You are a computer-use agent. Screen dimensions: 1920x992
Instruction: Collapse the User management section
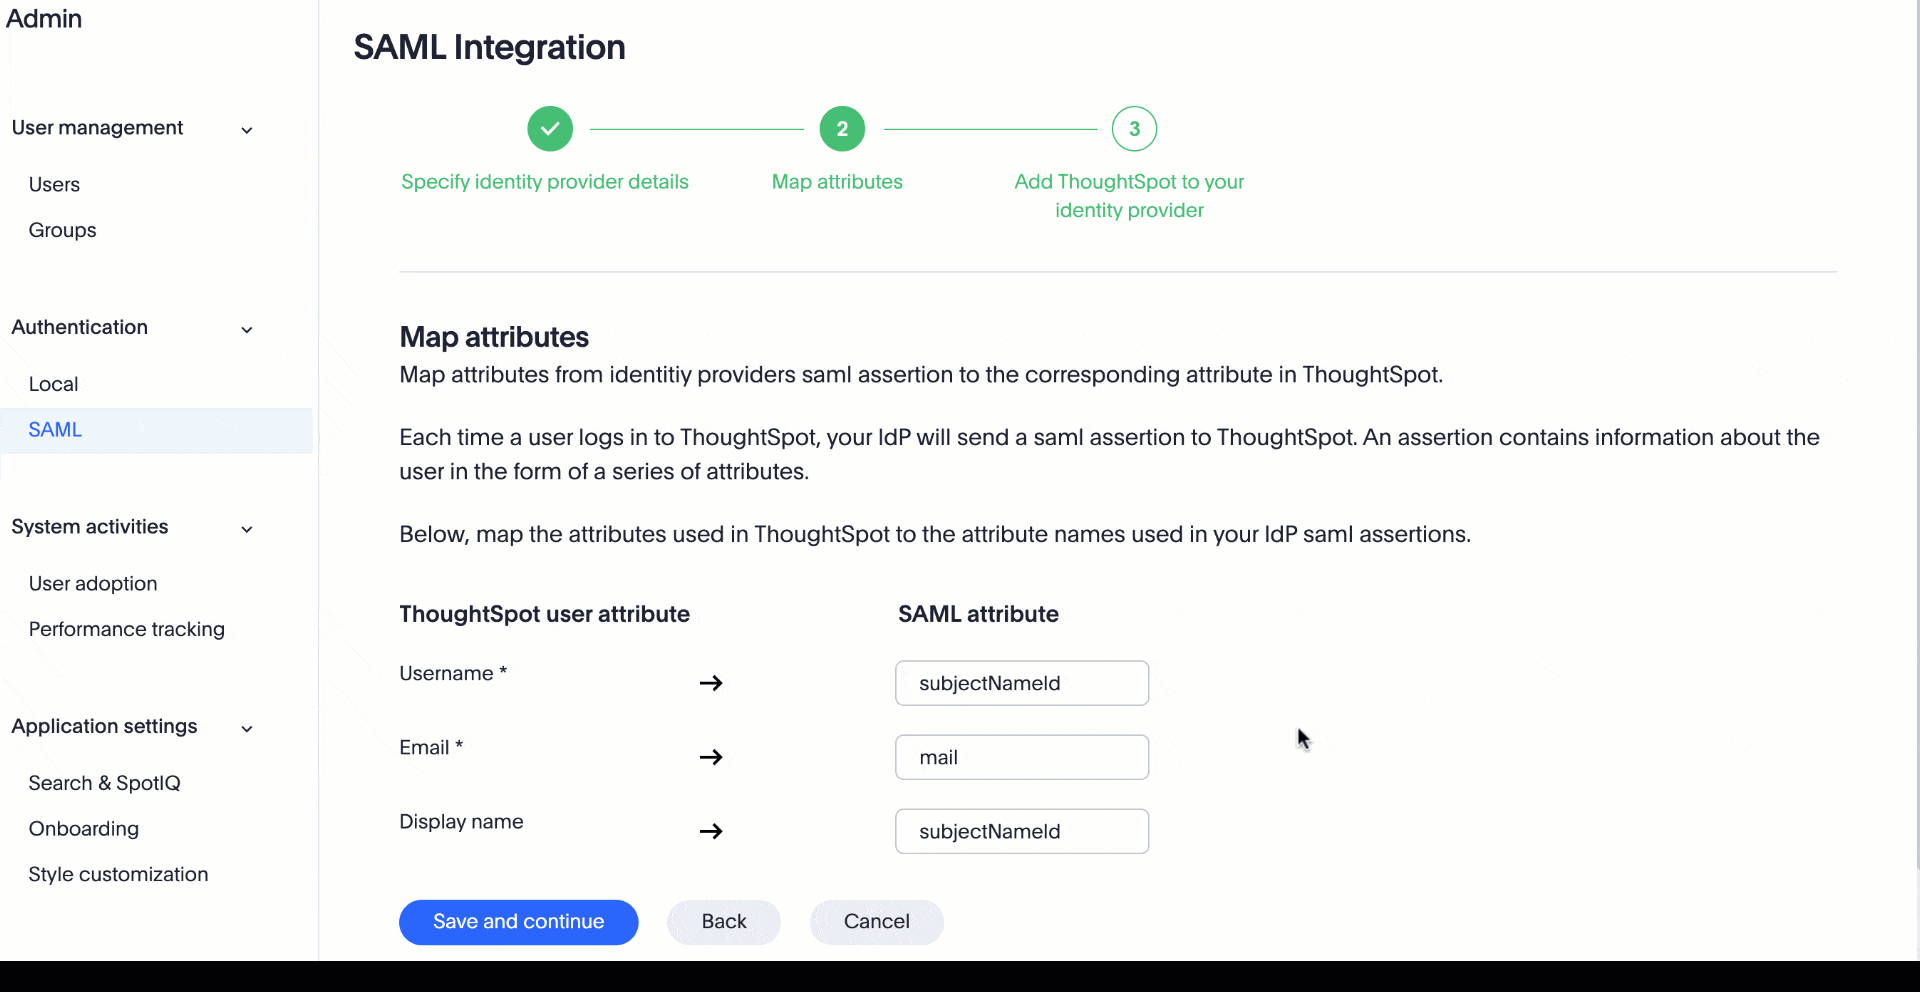click(x=247, y=130)
